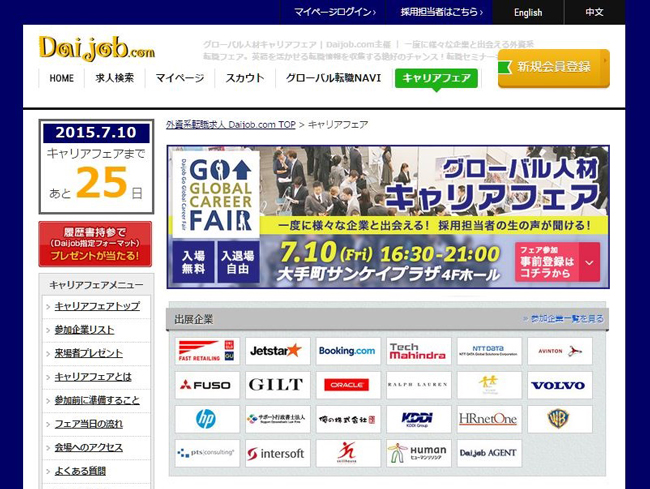This screenshot has width=650, height=489.
Task: Open the Fast Retailing company logo
Action: tap(207, 351)
